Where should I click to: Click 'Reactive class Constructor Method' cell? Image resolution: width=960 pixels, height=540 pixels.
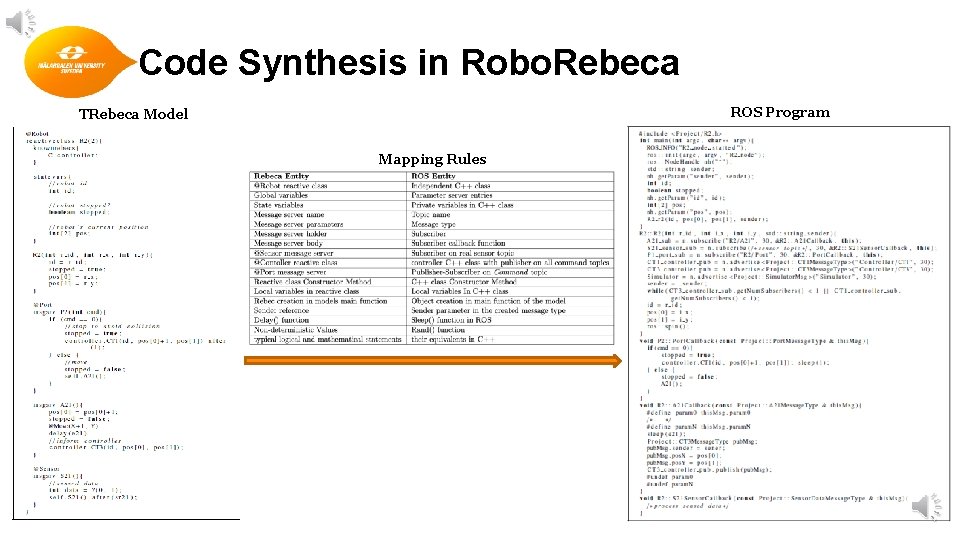(328, 282)
